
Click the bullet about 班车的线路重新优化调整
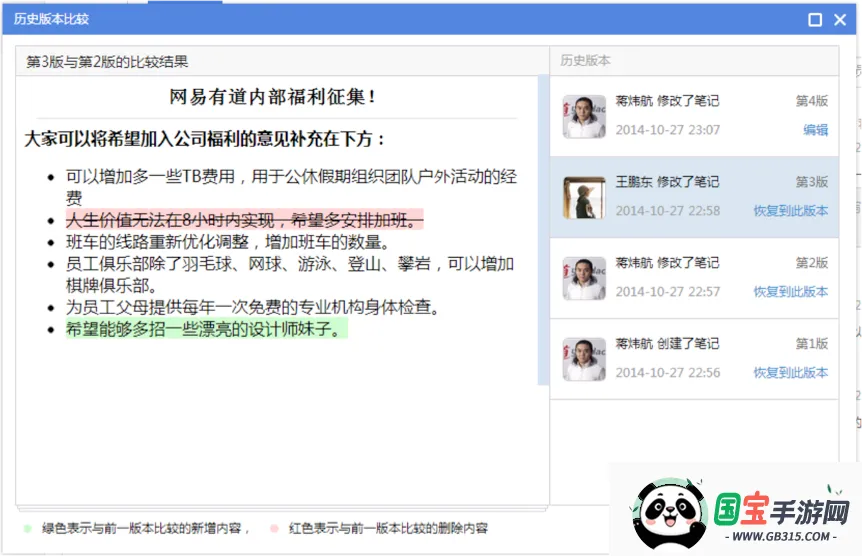click(x=229, y=241)
